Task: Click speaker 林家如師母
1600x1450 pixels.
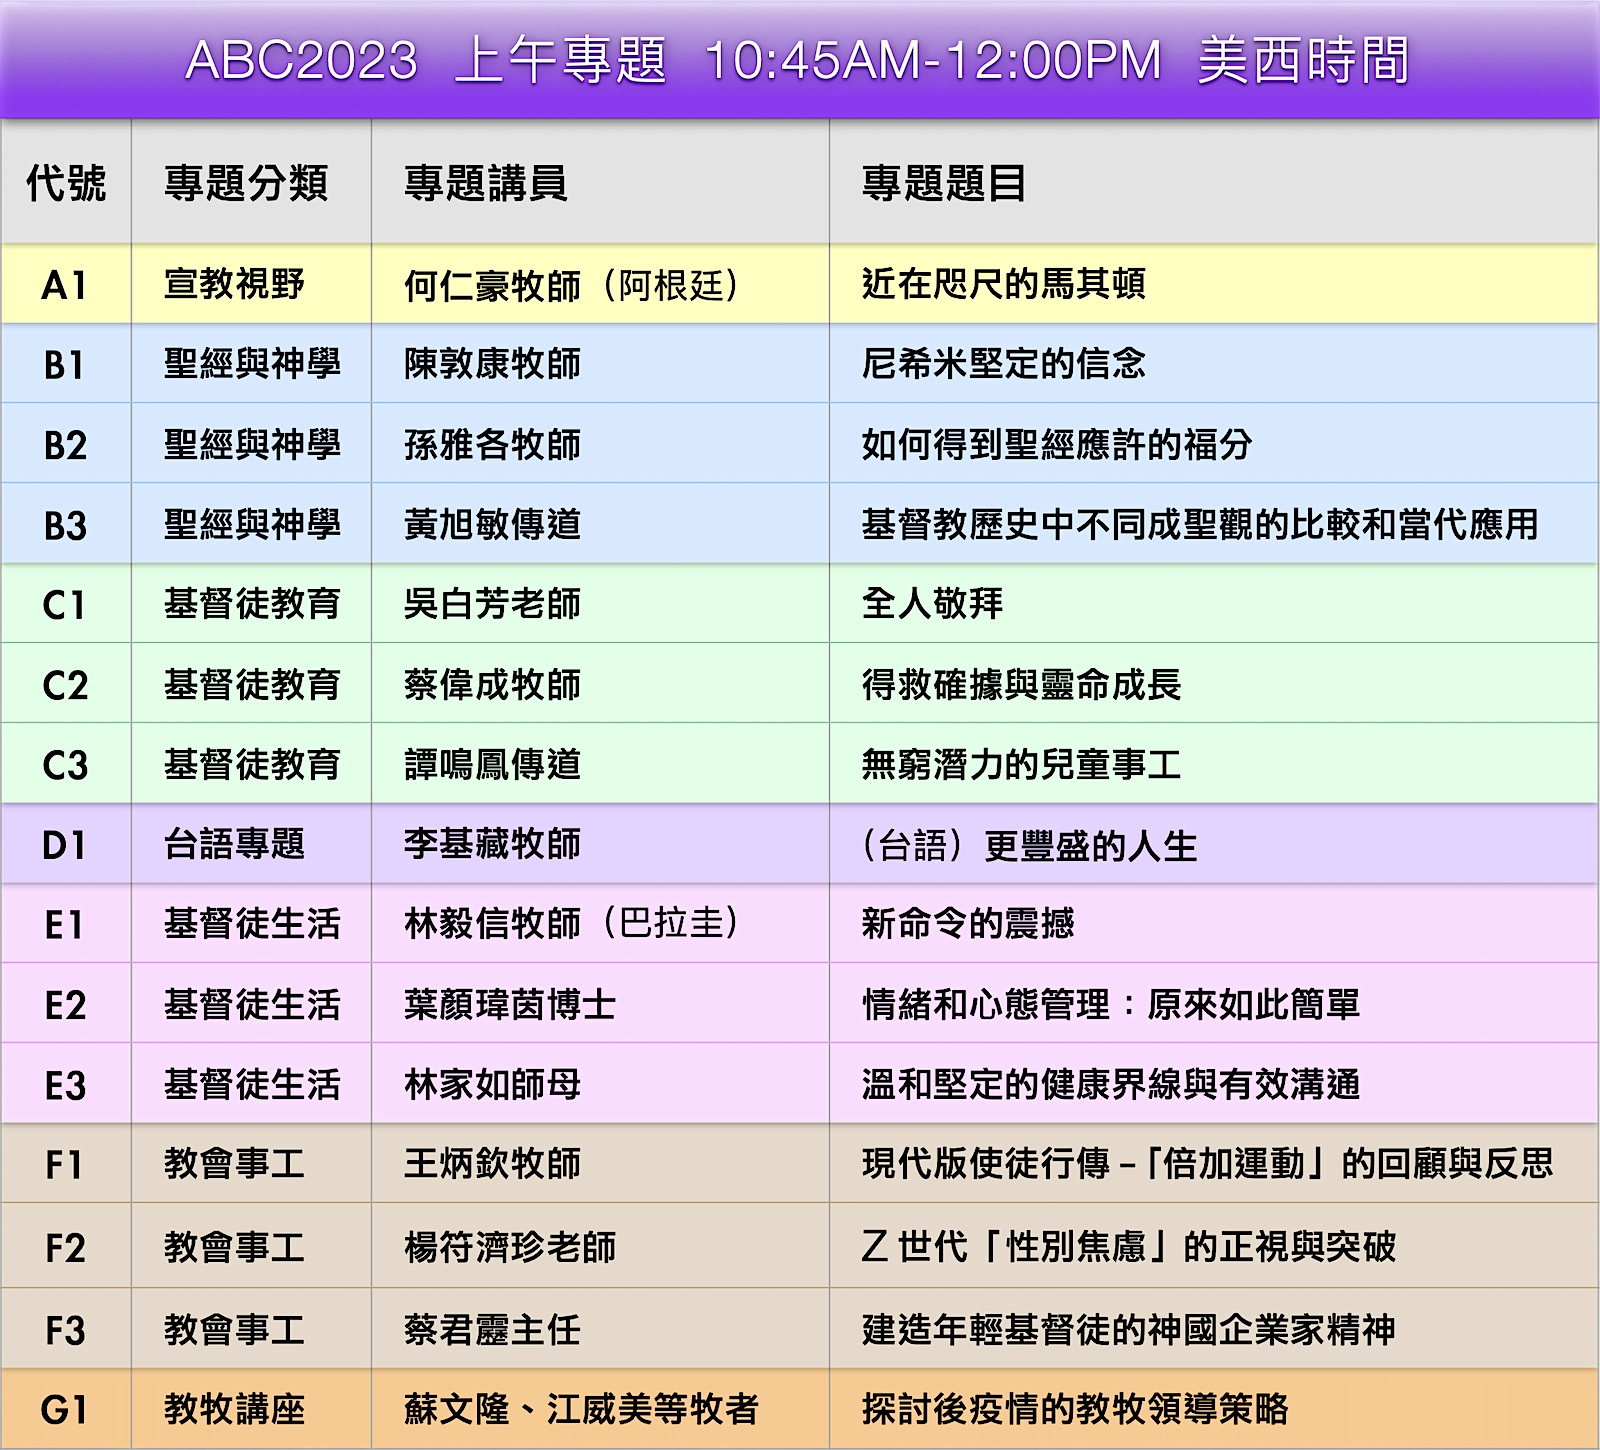Action: coord(492,1084)
